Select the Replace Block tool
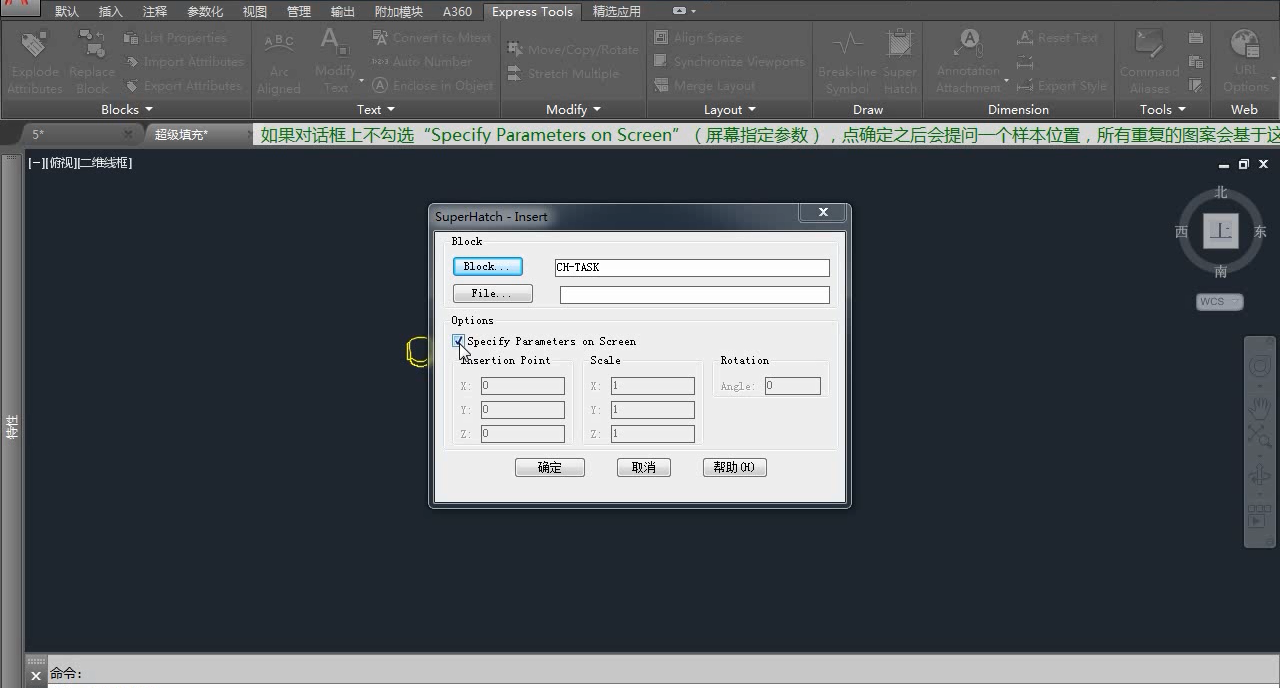Viewport: 1280px width, 688px height. pos(92,62)
